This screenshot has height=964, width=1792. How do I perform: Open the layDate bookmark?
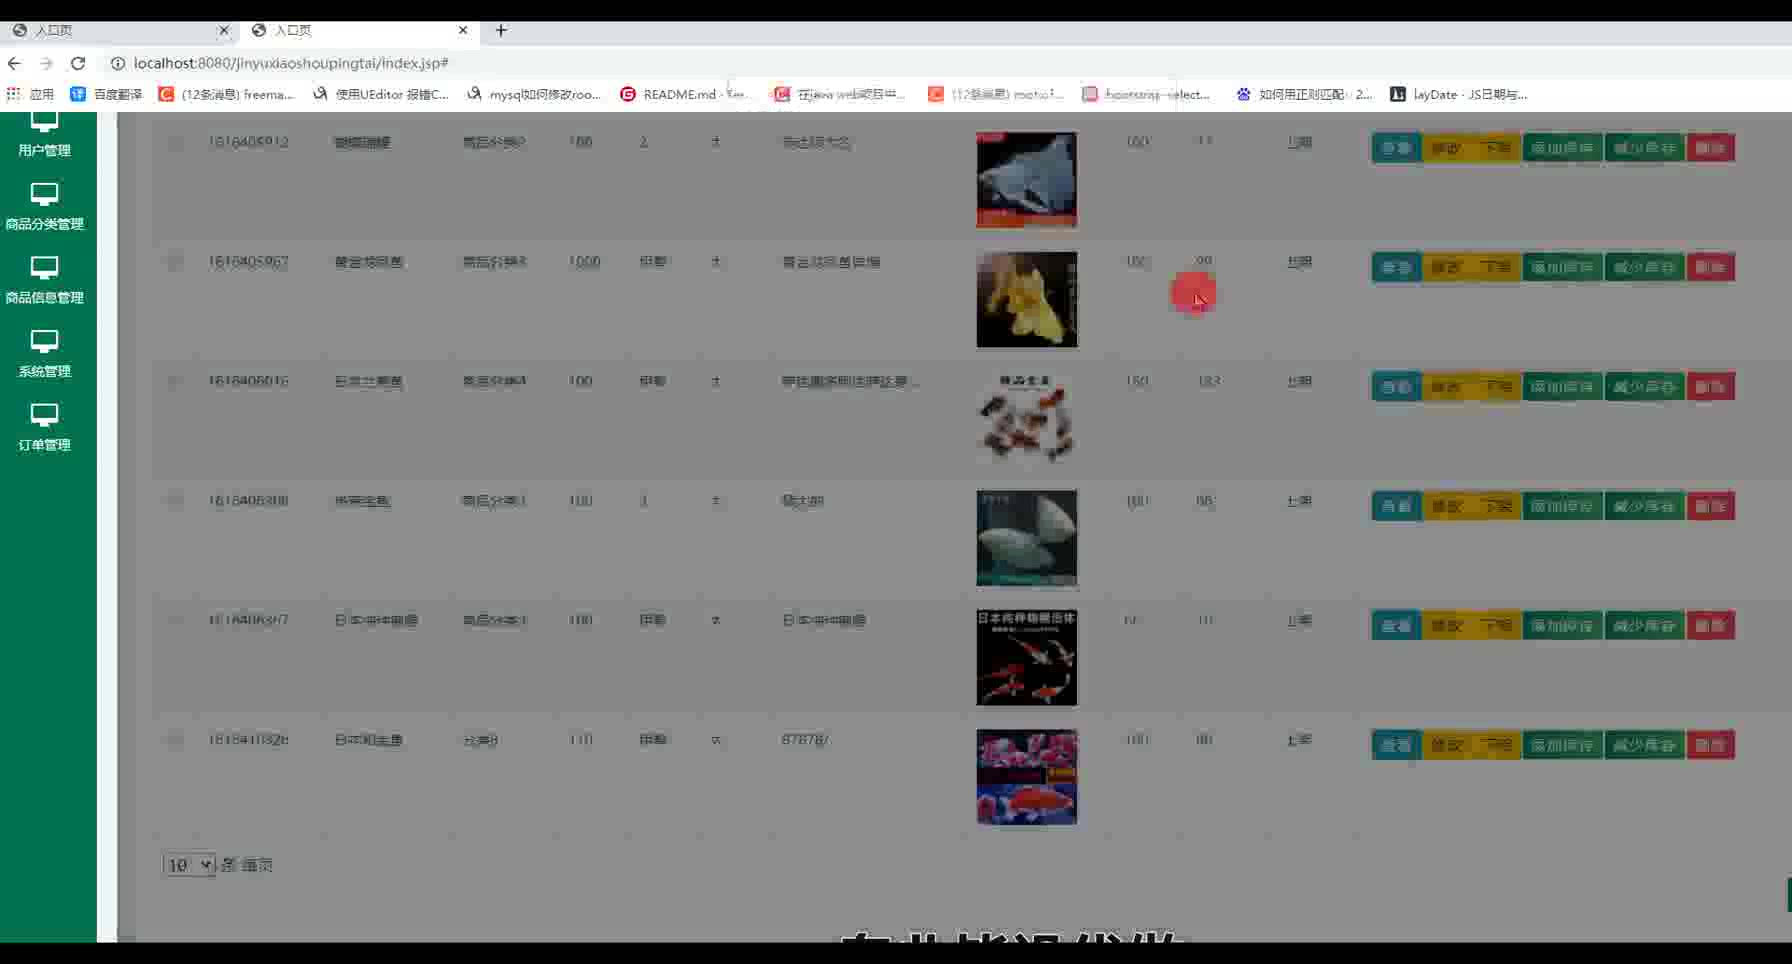click(1459, 94)
